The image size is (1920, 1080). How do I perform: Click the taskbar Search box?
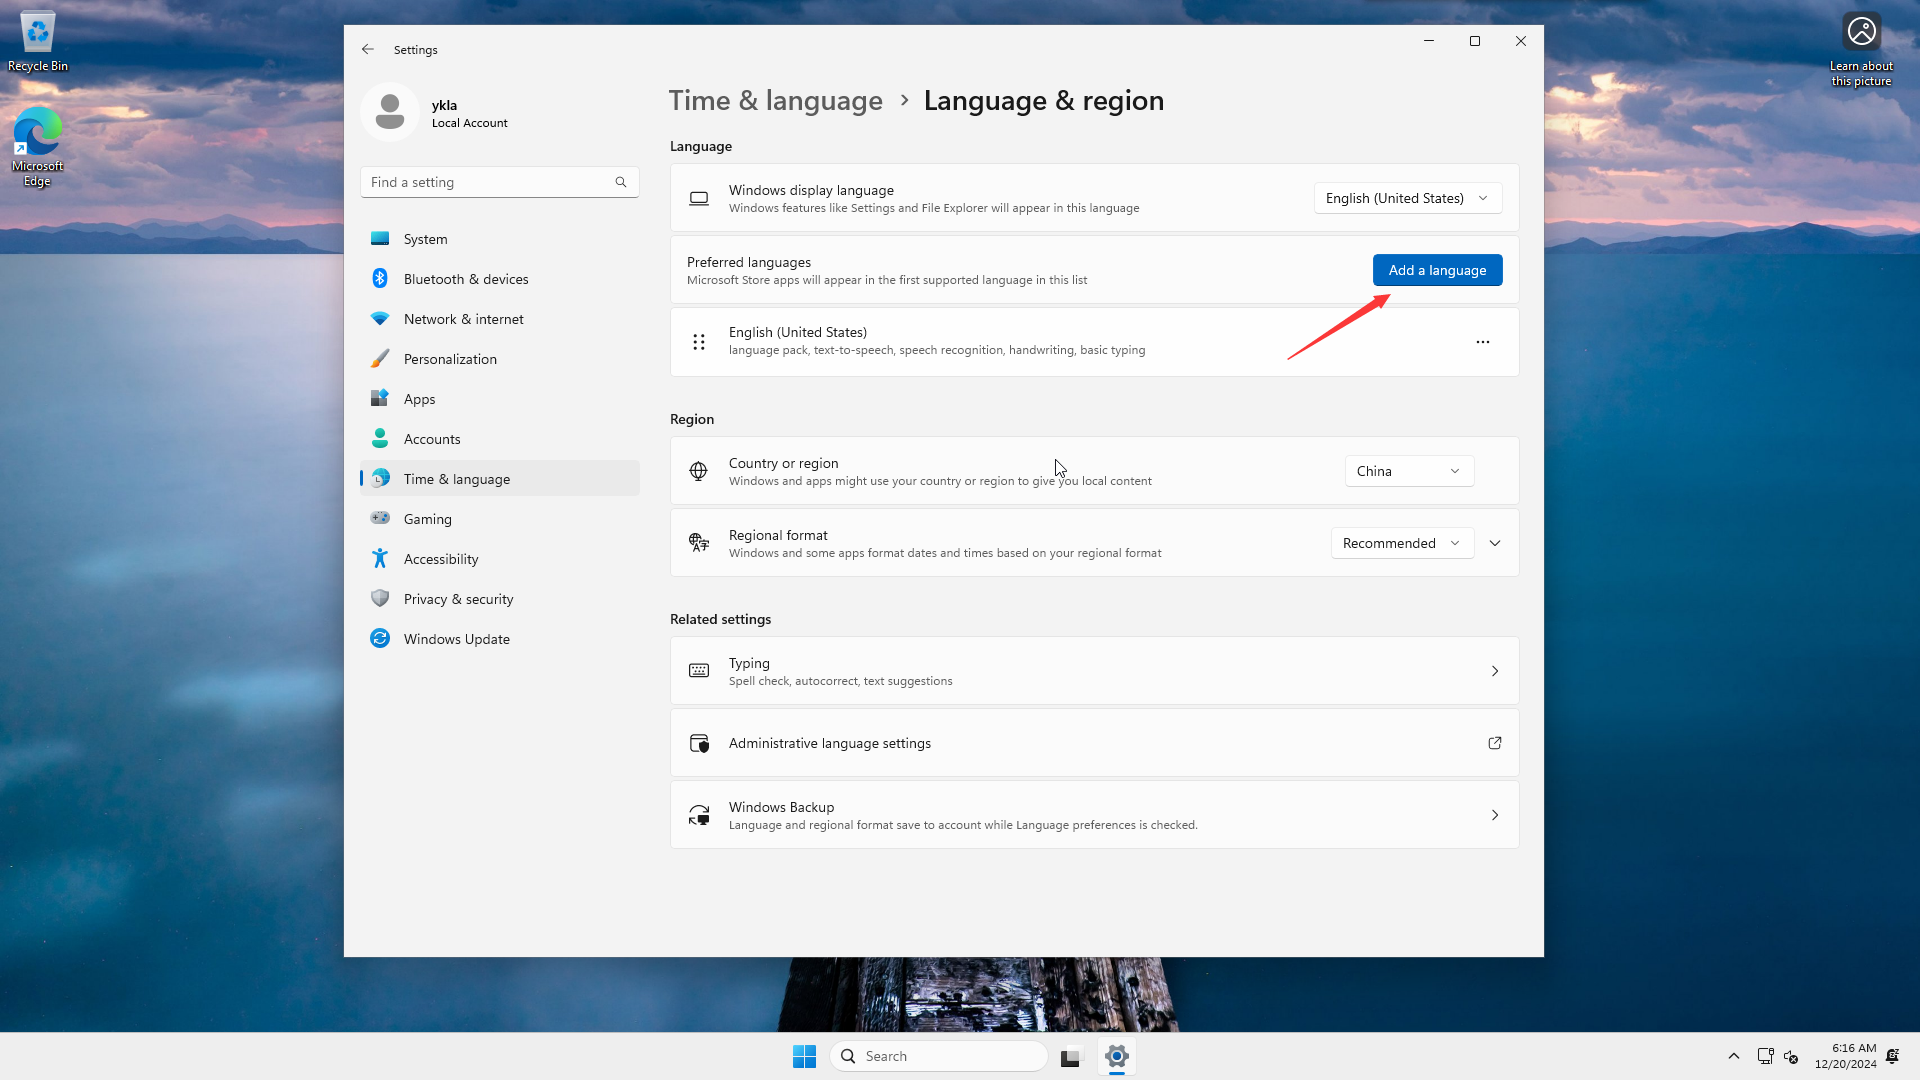(x=938, y=1056)
